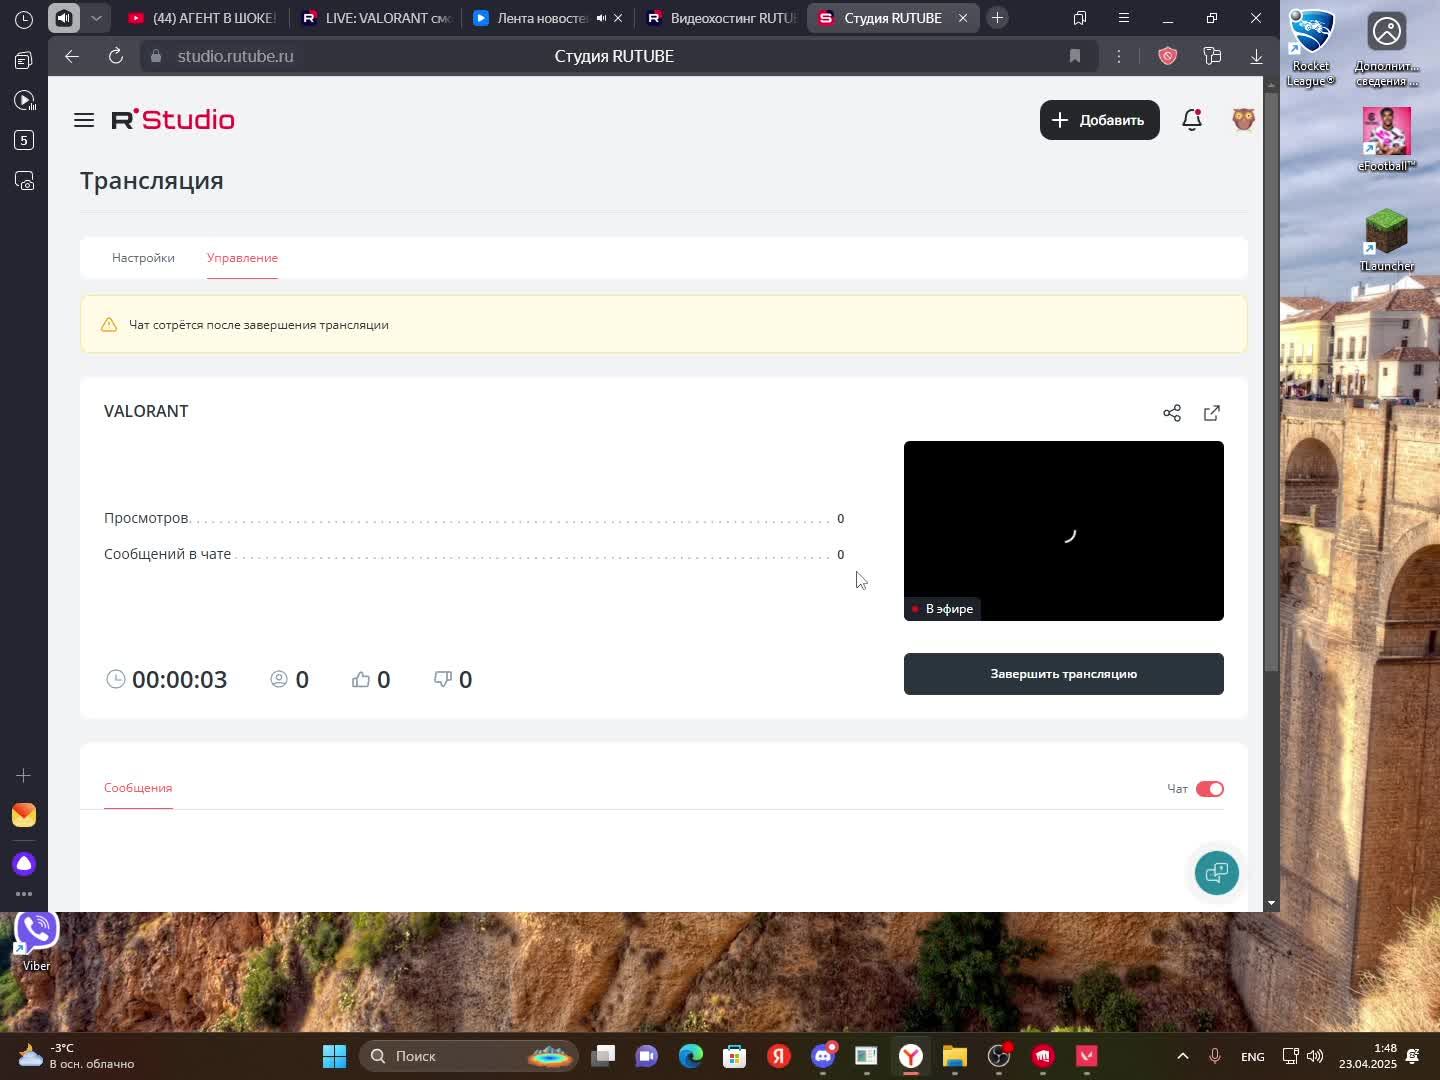Click the ENG language indicator
Screen dimensions: 1440x1080
click(x=1252, y=1056)
